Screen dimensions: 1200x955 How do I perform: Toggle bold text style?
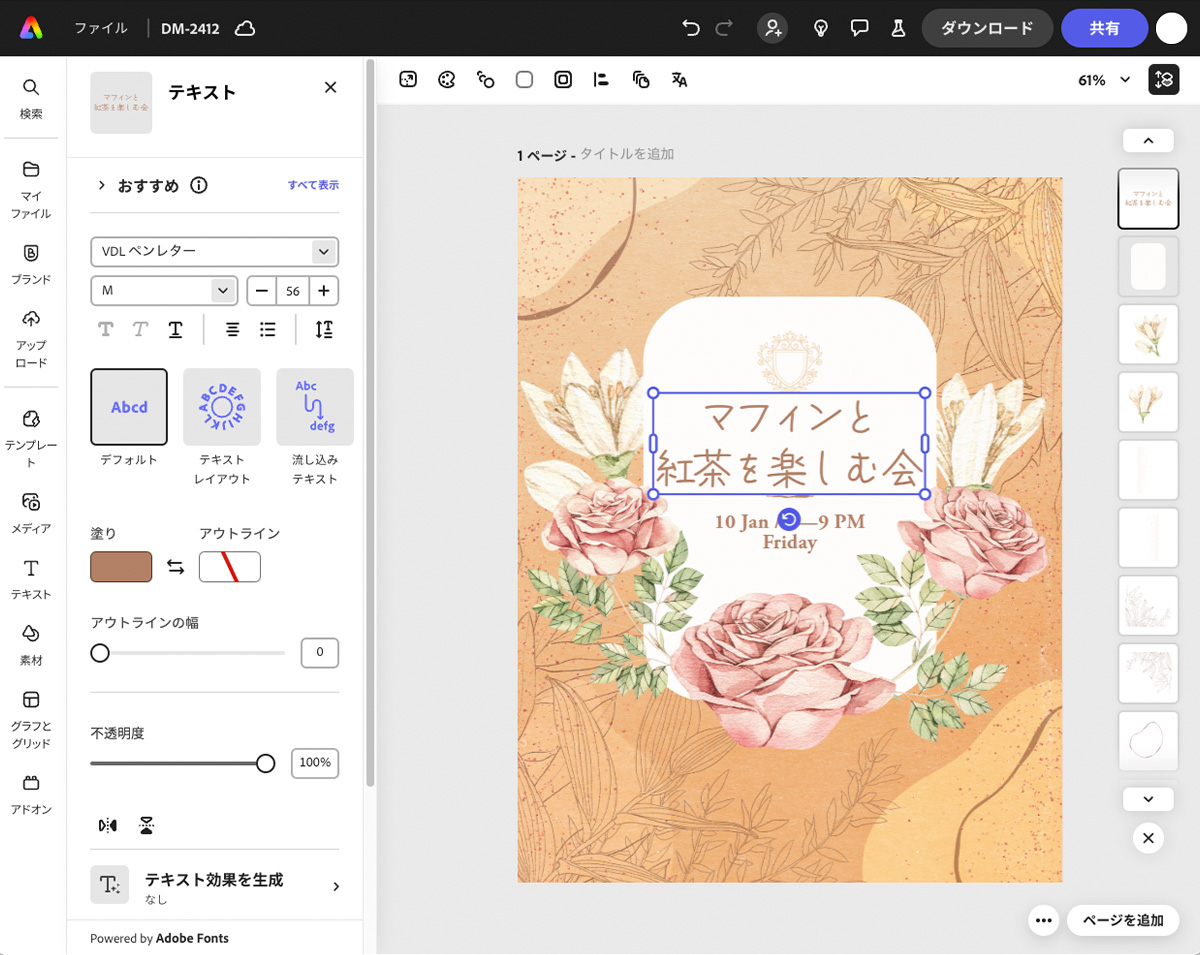click(106, 329)
